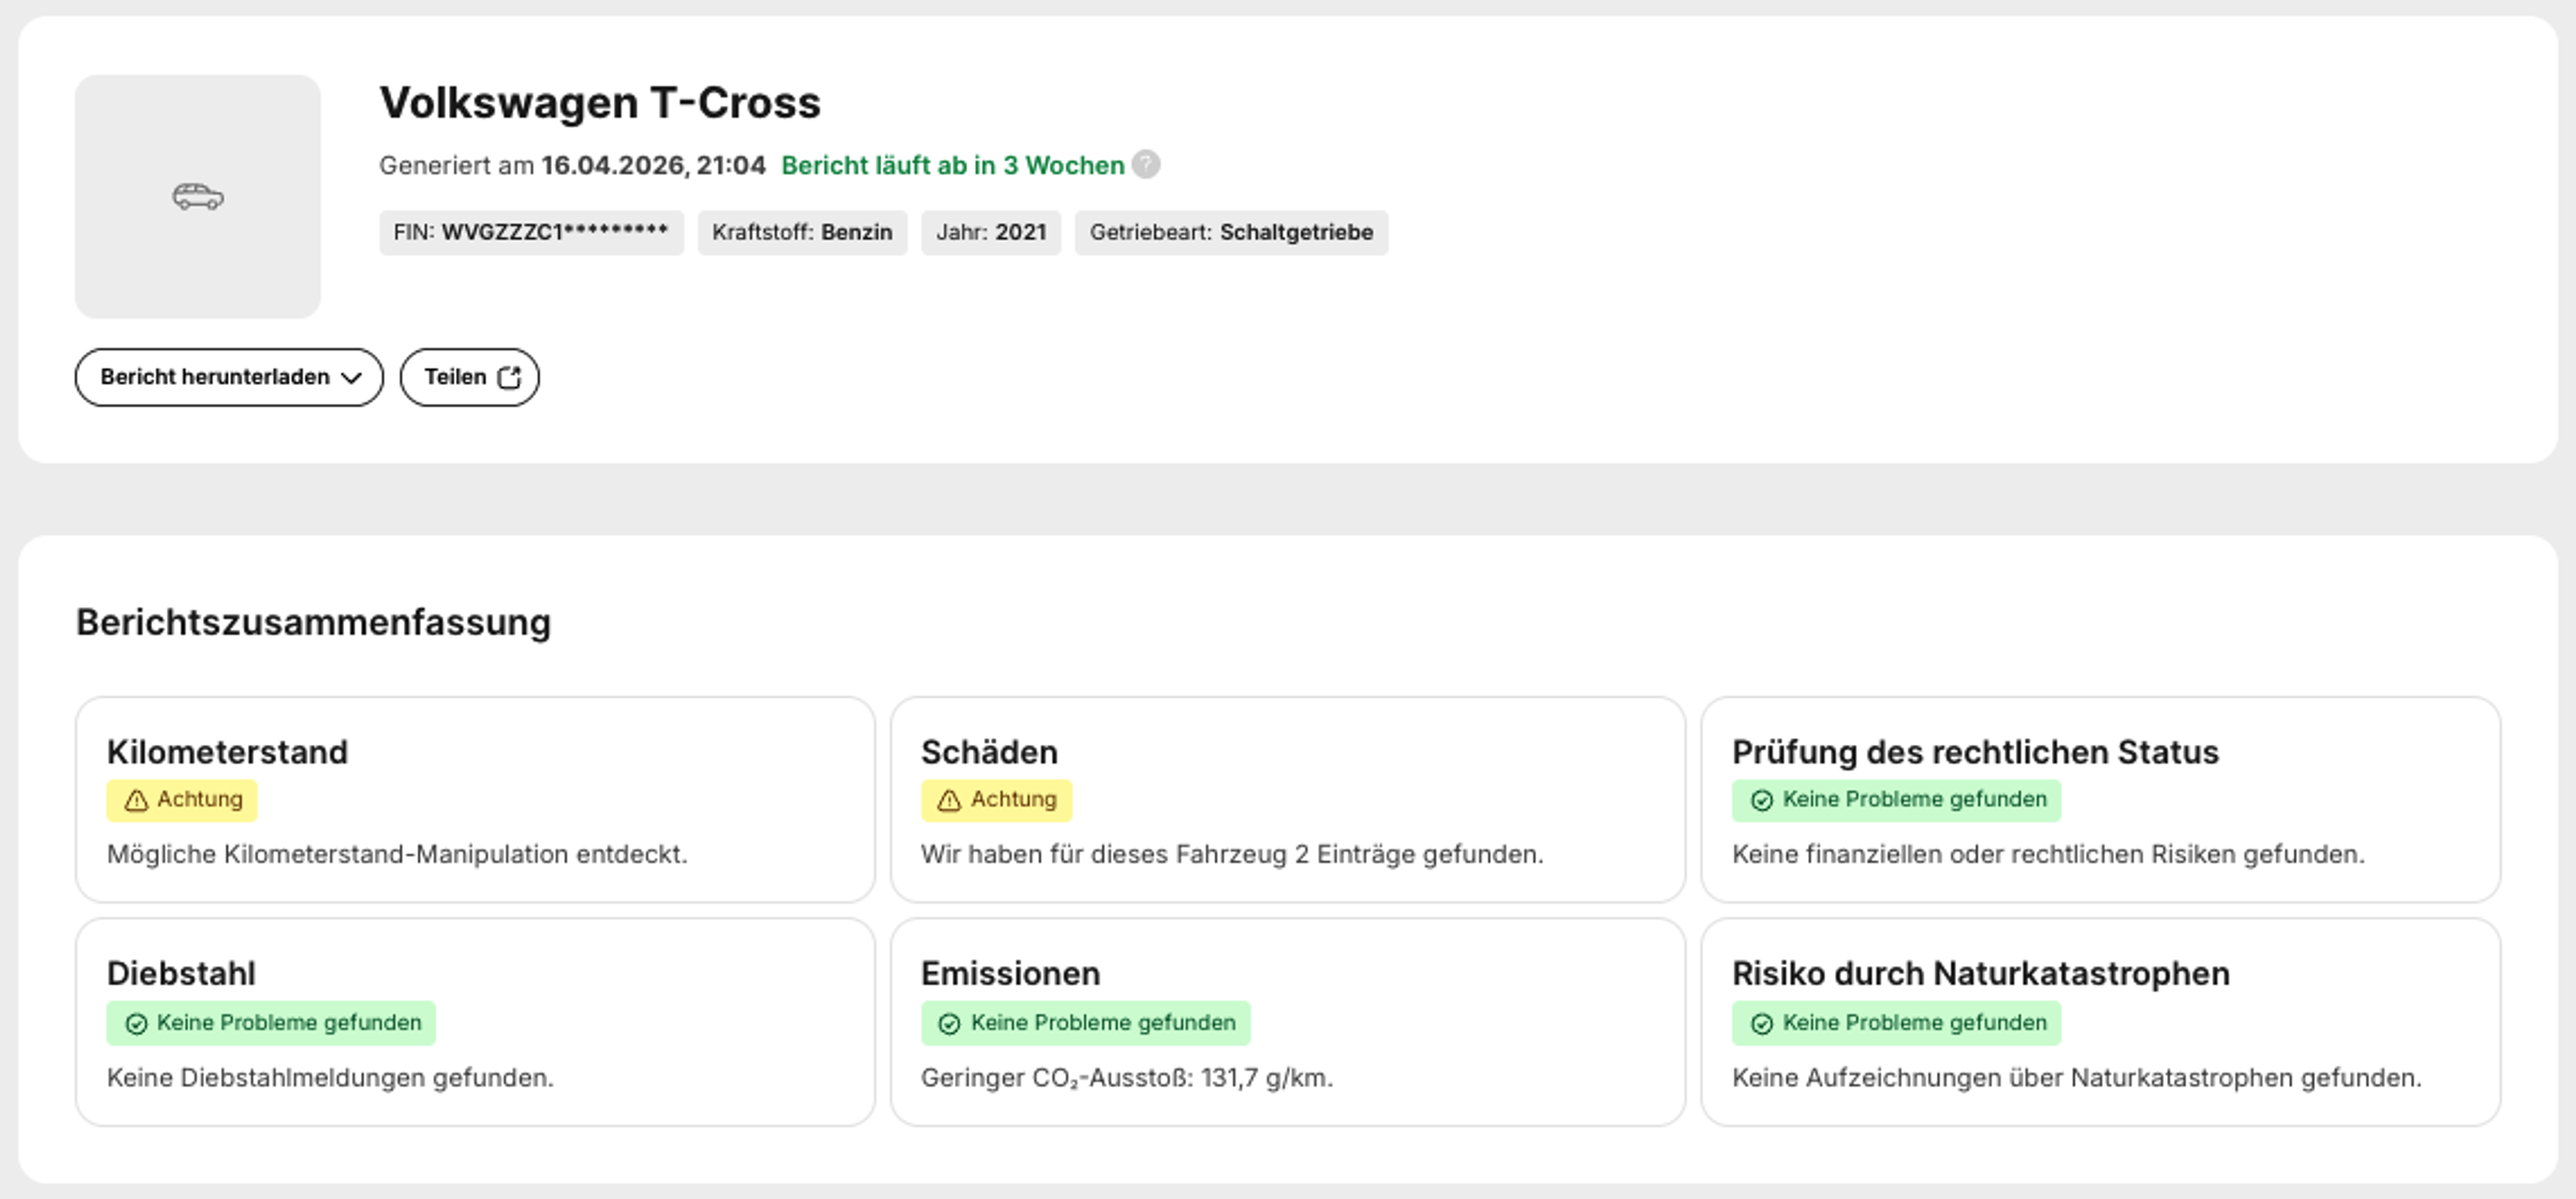Click the Risiko durch Naturkatastrophen card title
Viewport: 2576px width, 1199px height.
pyautogui.click(x=1981, y=973)
